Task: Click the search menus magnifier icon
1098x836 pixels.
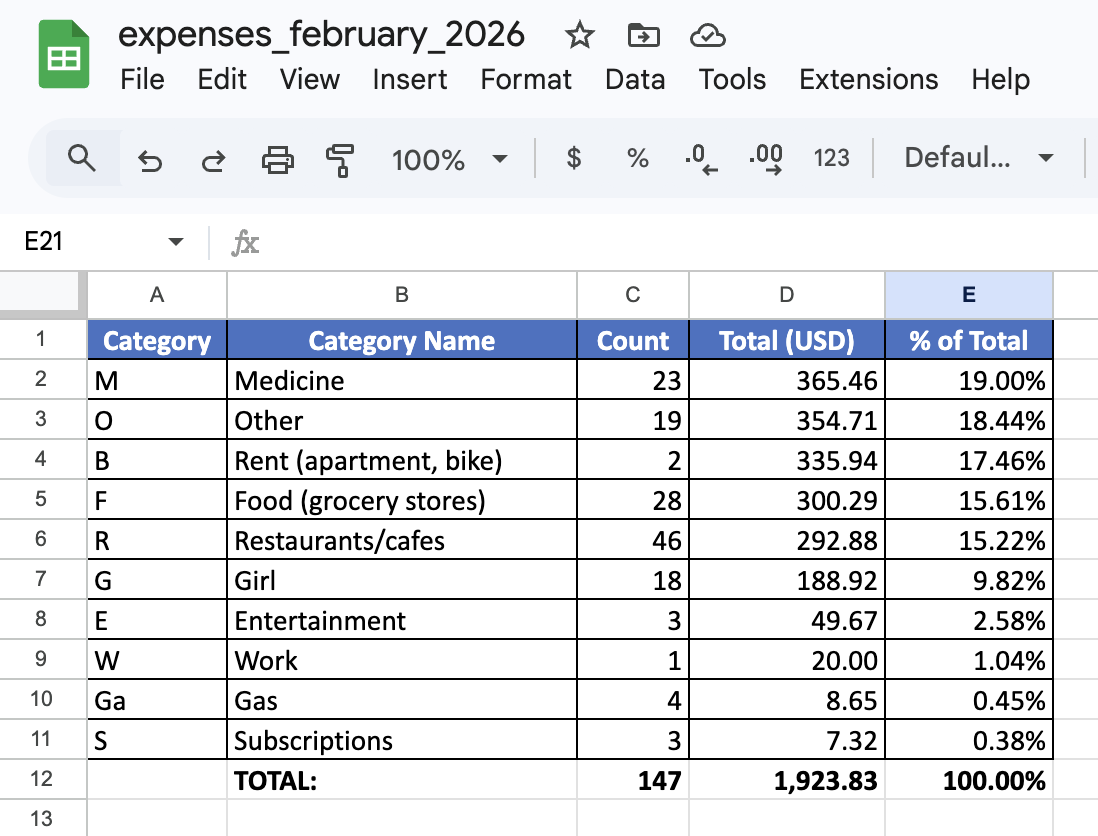Action: click(x=82, y=158)
